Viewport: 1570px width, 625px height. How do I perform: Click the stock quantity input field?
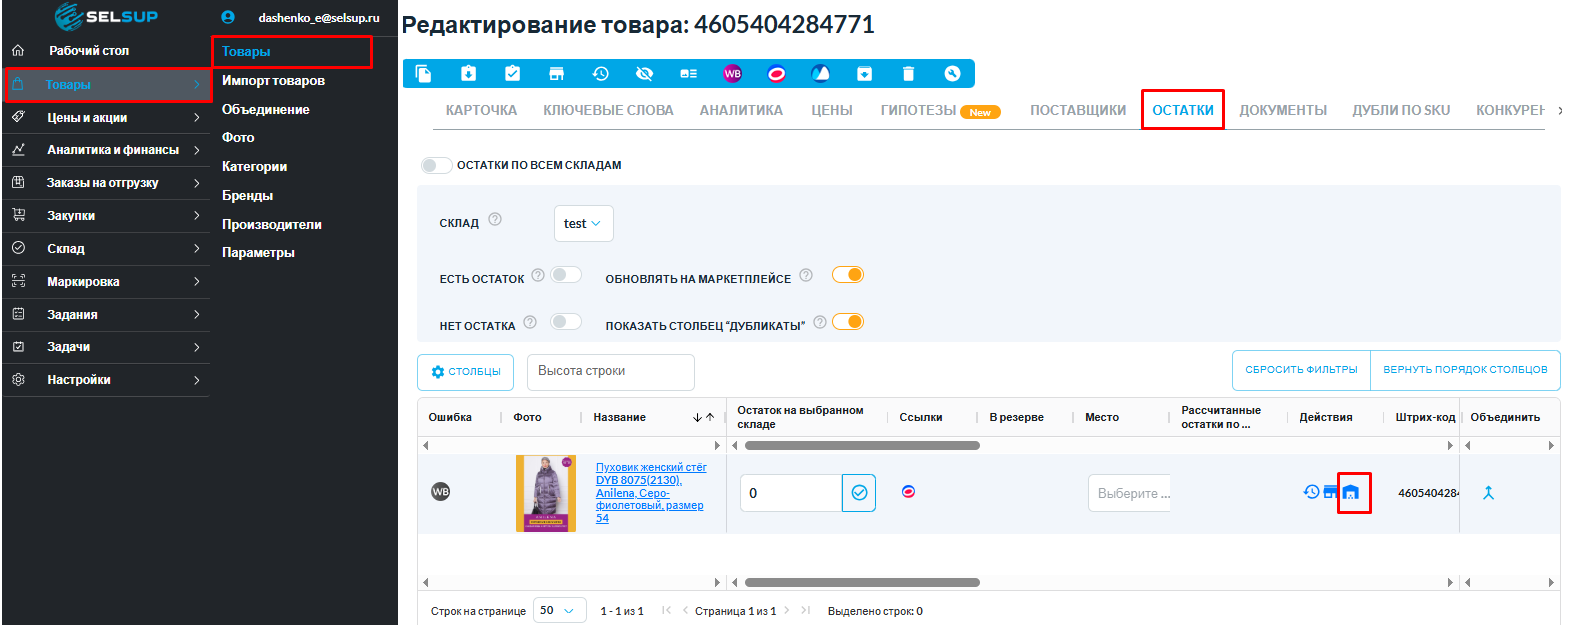point(790,493)
